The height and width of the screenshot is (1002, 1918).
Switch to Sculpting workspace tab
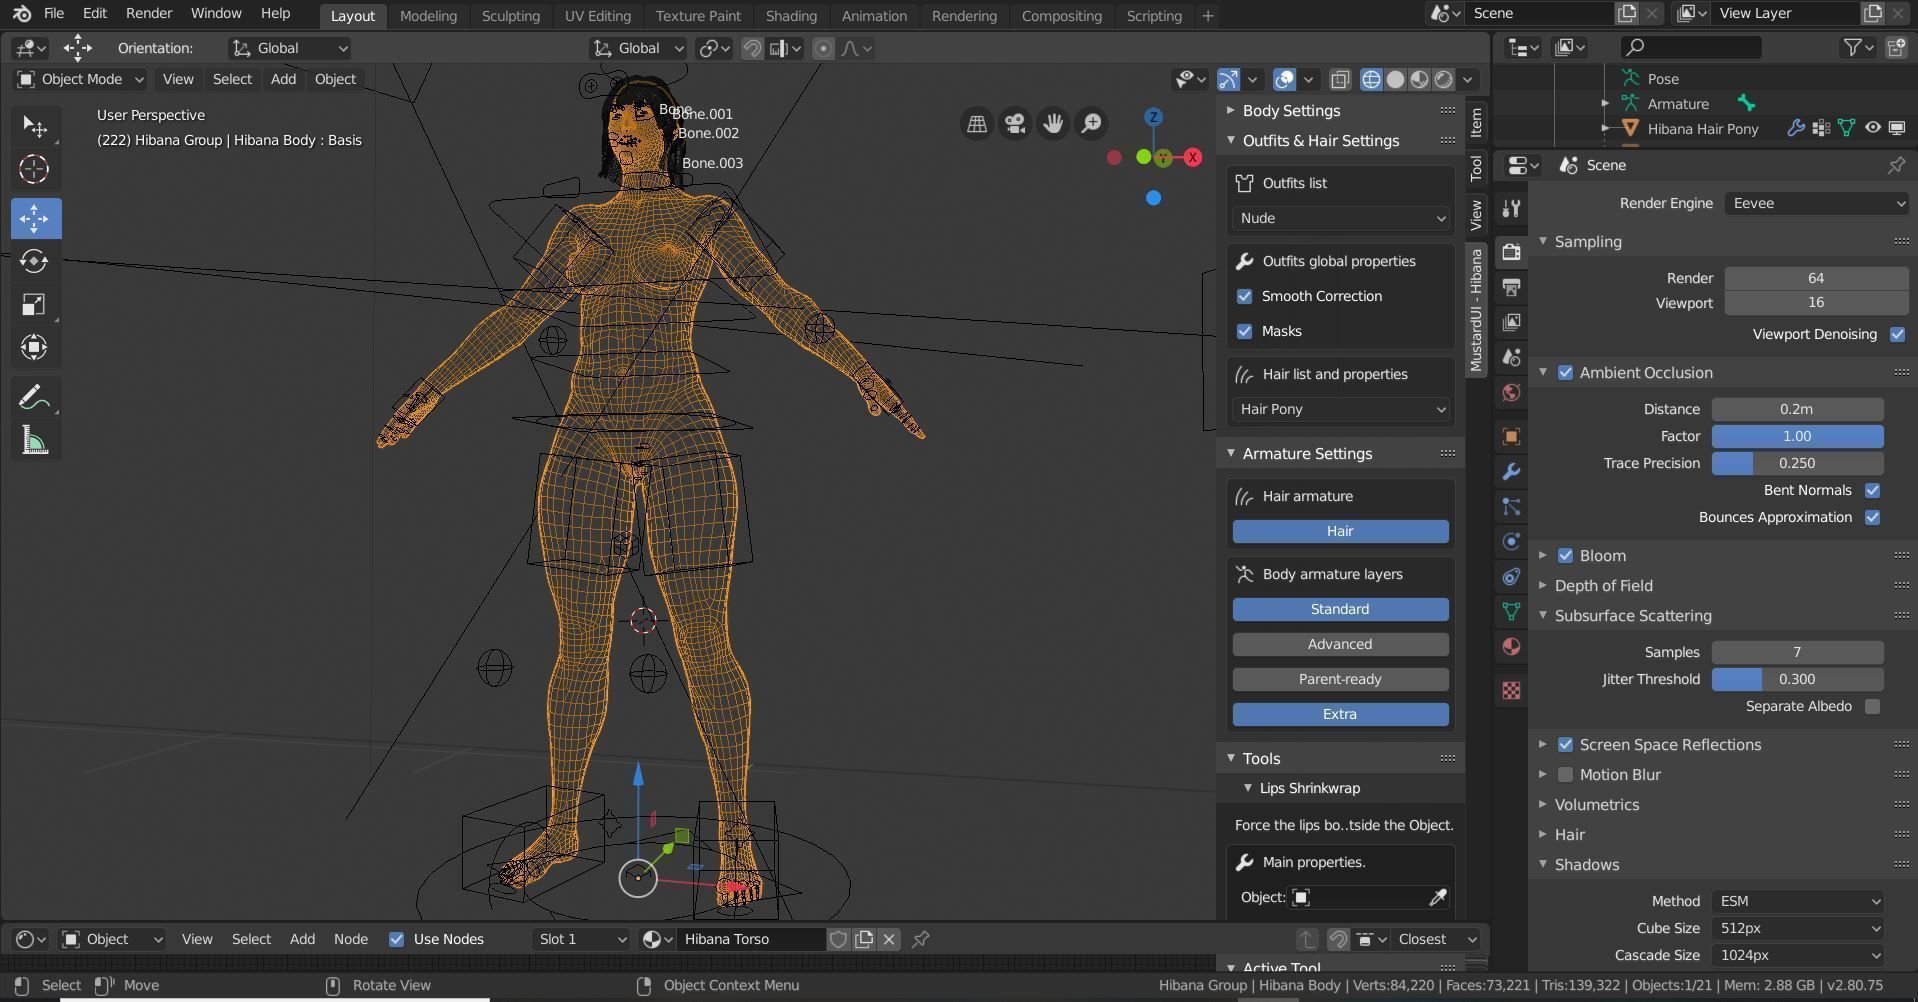(x=510, y=16)
